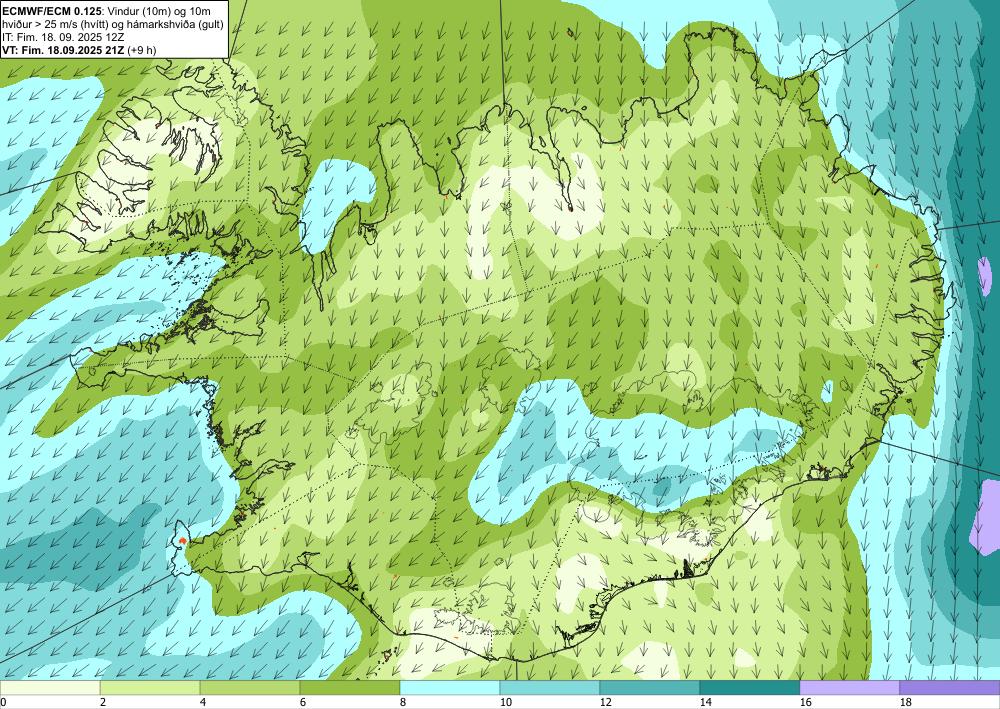Click the pale cream 0–2 legend swatch
The height and width of the screenshot is (709, 1000).
tap(50, 688)
